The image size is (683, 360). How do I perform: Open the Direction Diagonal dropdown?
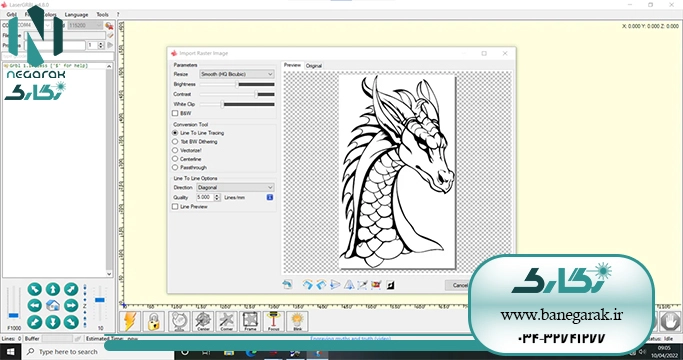click(x=235, y=187)
